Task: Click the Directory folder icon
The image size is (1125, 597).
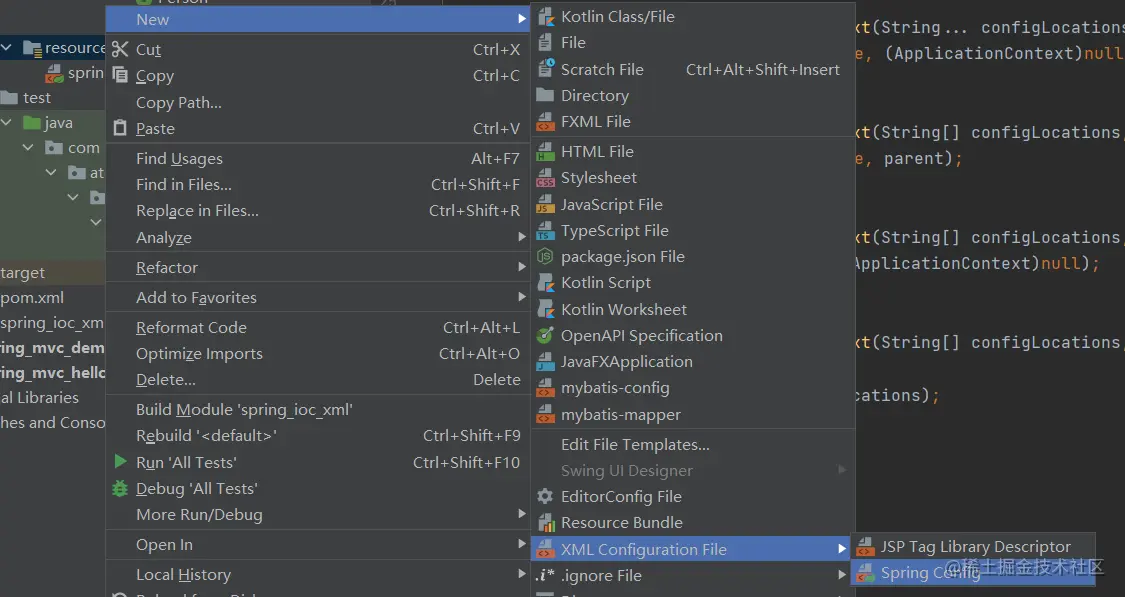Action: [x=545, y=95]
